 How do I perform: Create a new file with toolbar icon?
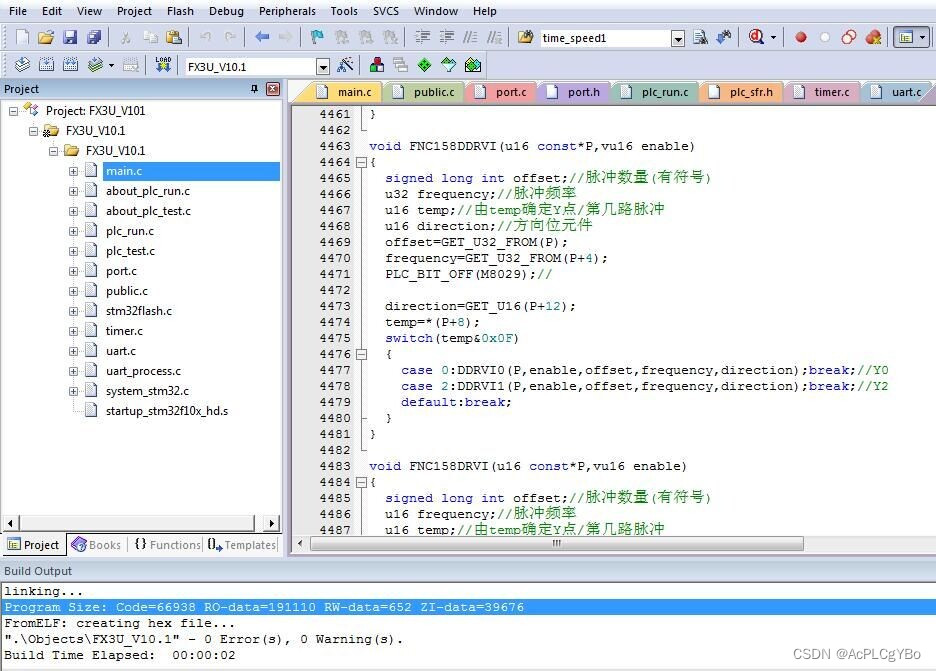click(22, 37)
